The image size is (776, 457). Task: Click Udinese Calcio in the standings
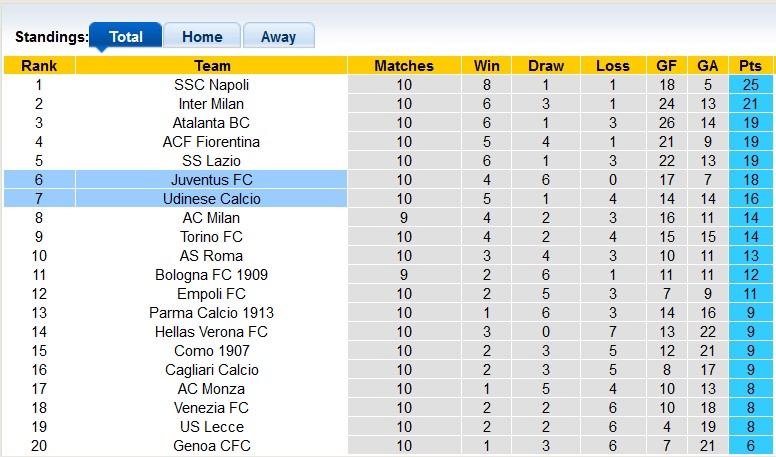[211, 199]
